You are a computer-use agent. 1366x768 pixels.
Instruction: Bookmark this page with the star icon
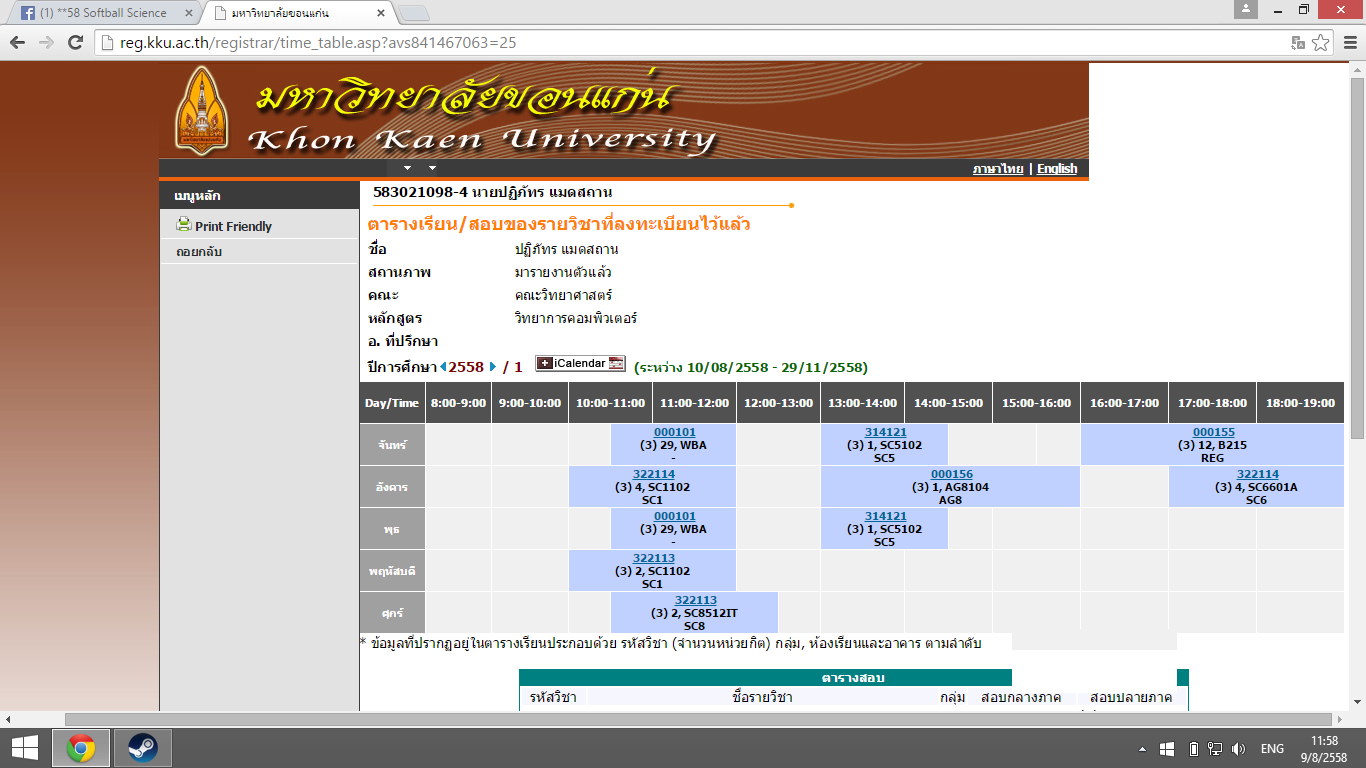point(1321,43)
